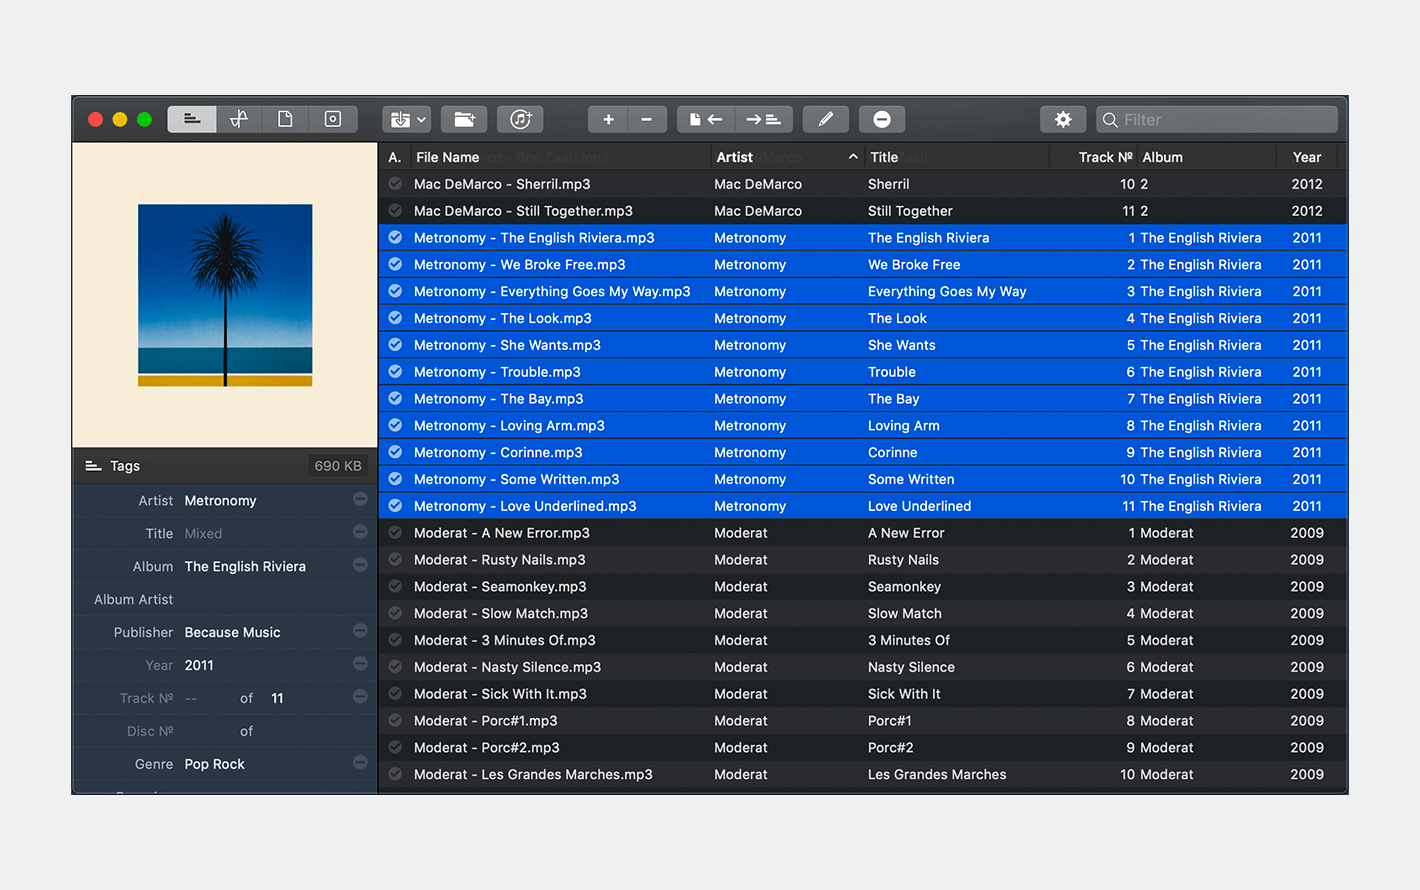
Task: Click the open folder toolbar icon
Action: click(464, 119)
